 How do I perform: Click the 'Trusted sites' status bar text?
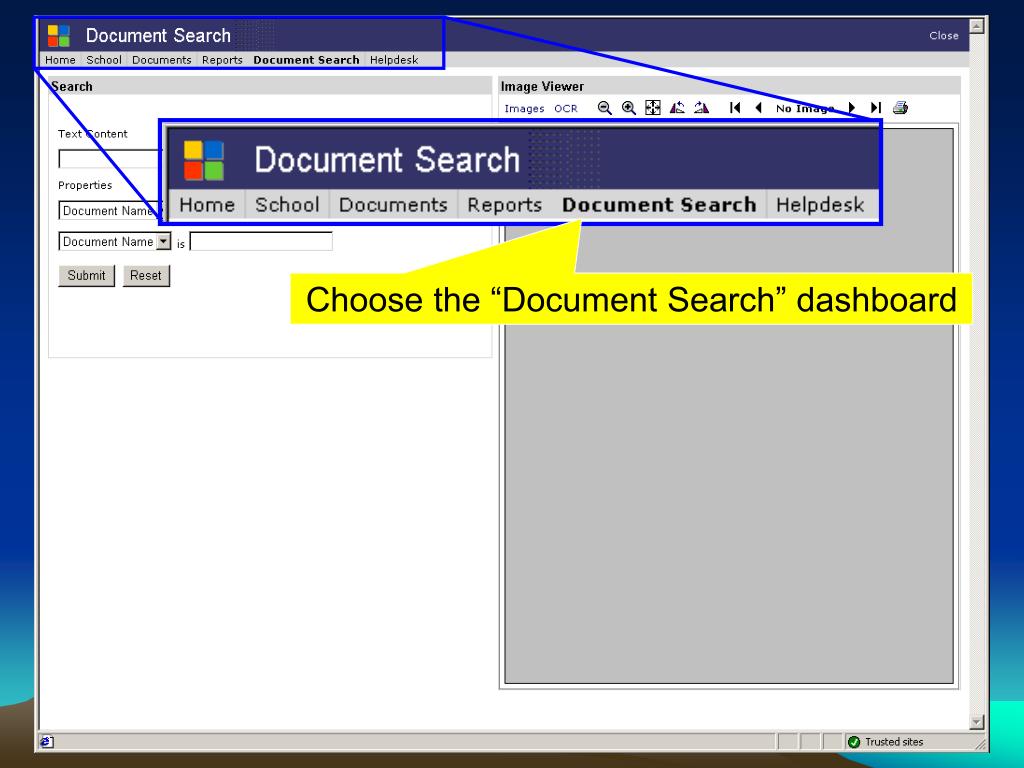tap(894, 742)
